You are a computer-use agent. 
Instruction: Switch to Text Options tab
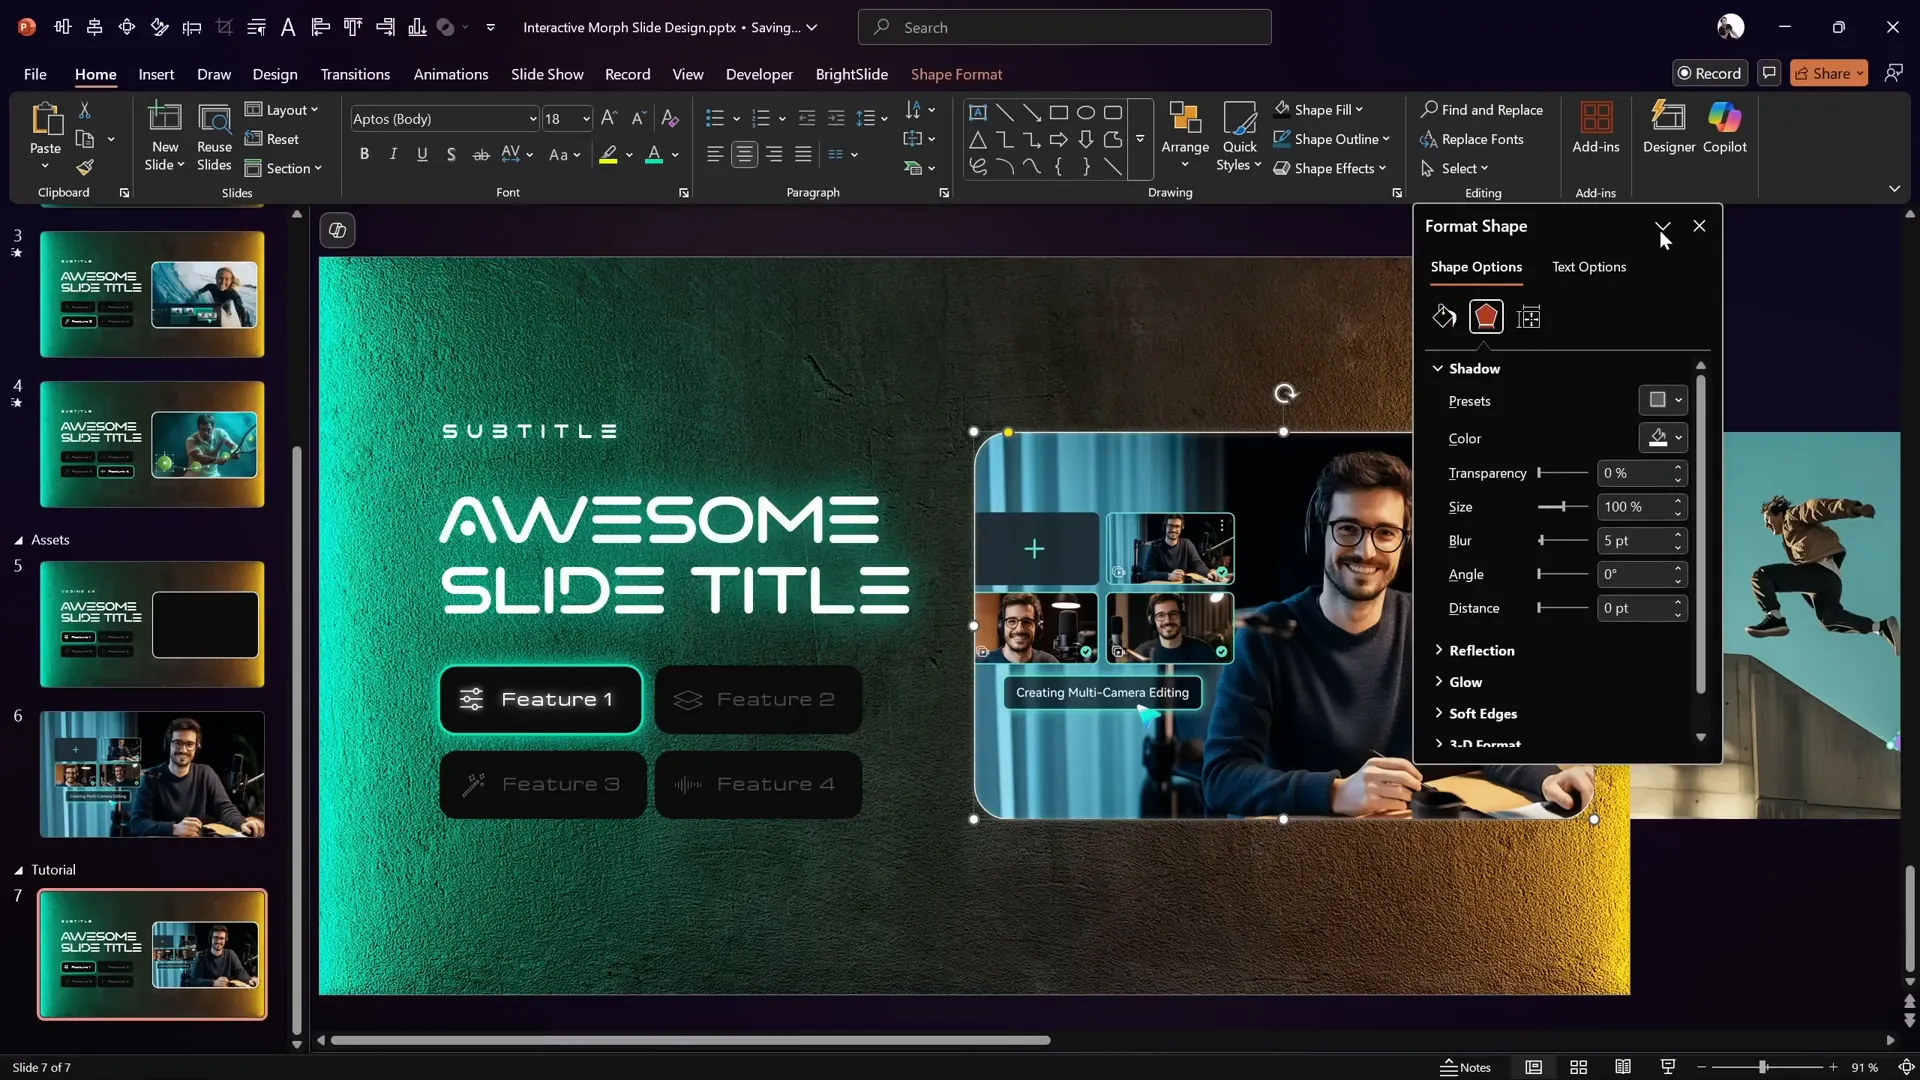click(1589, 267)
